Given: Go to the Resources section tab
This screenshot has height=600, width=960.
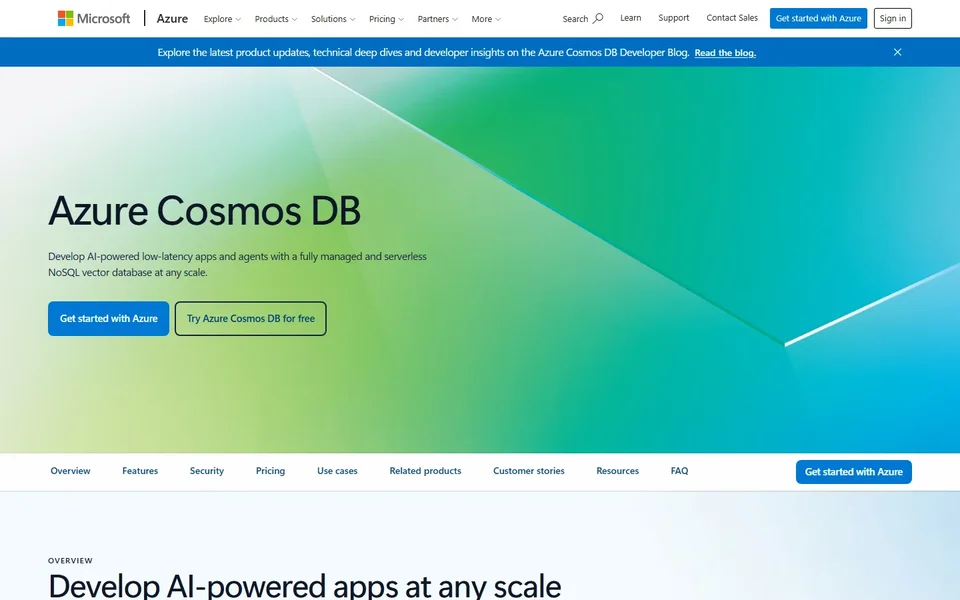Looking at the screenshot, I should (x=618, y=471).
